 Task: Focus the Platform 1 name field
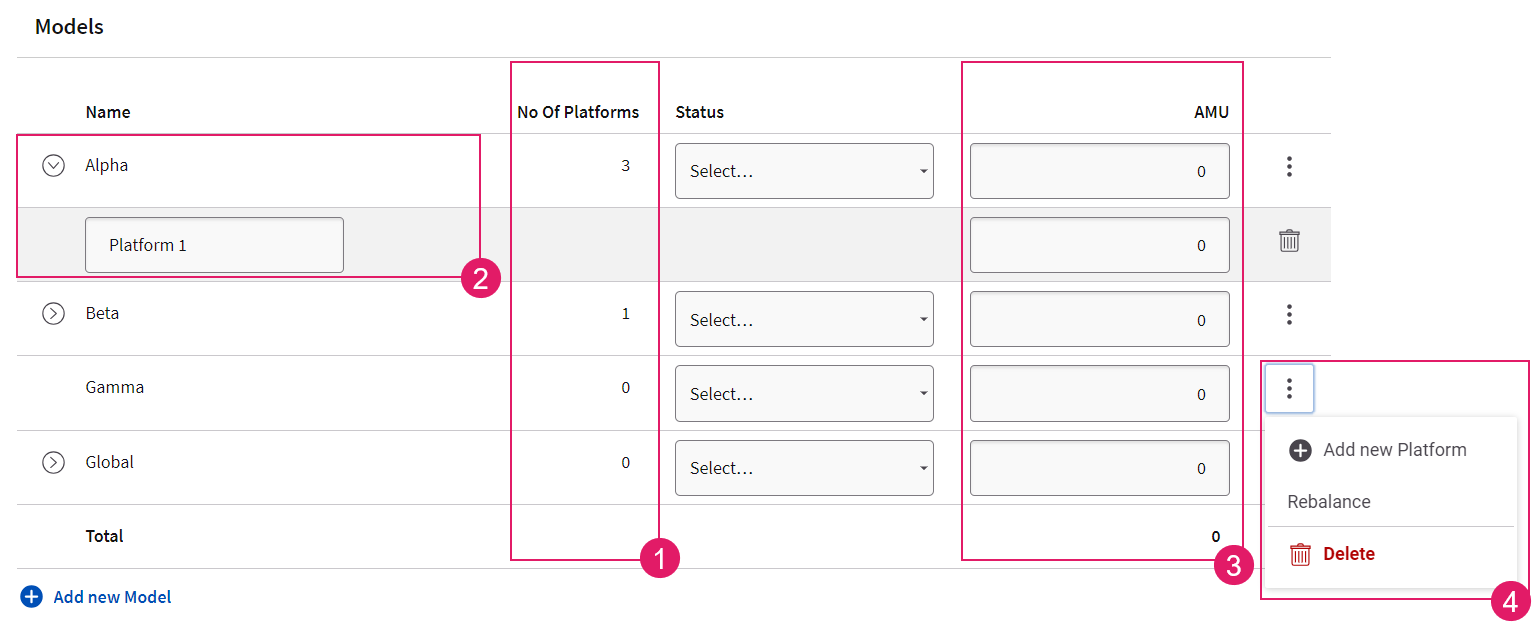[214, 245]
